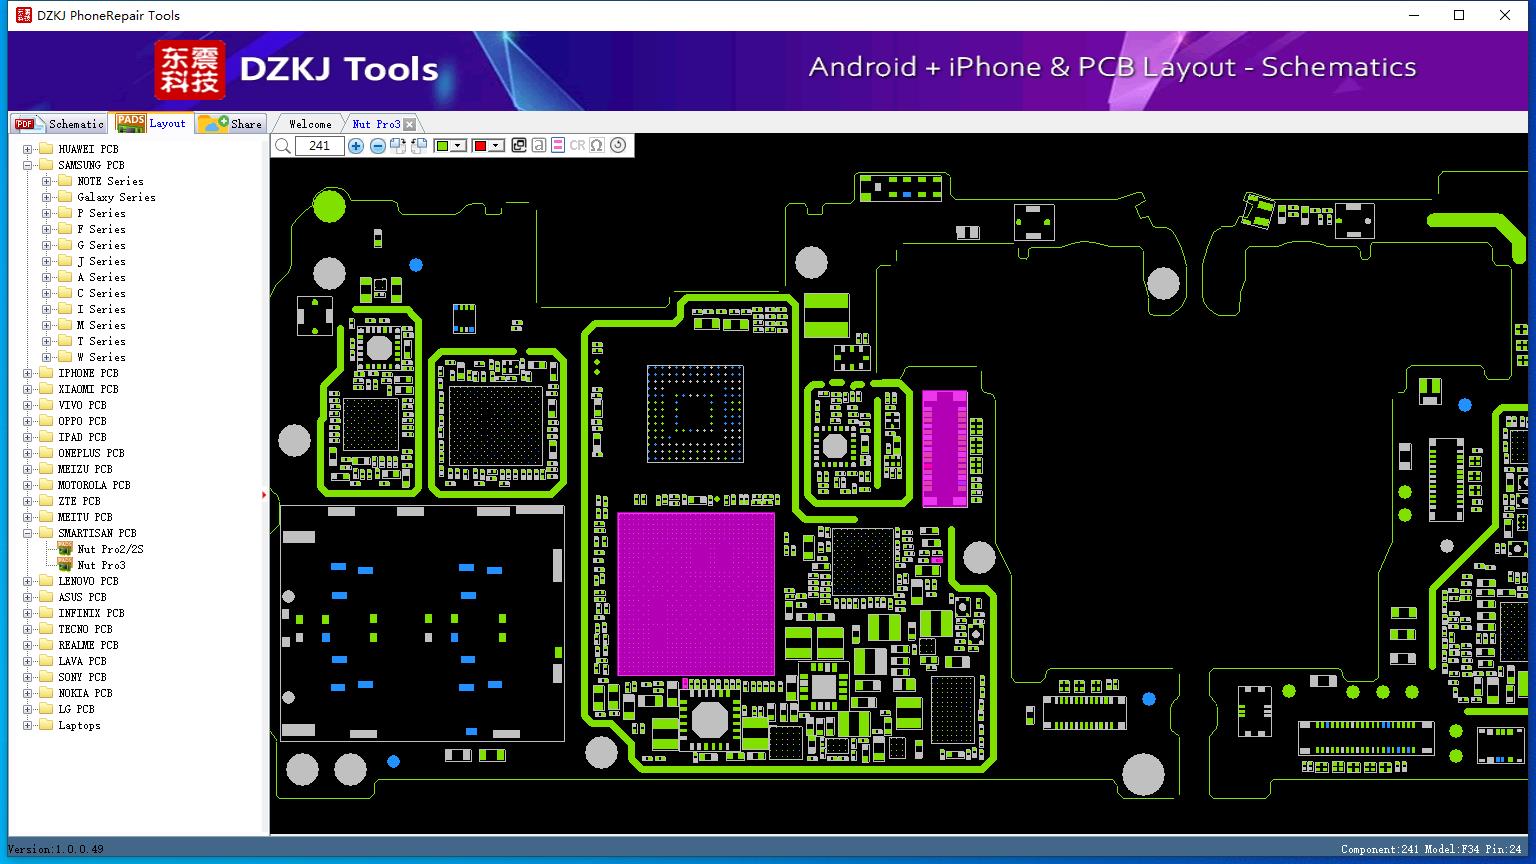Click the magnifier search icon in the toolbar

pos(283,146)
